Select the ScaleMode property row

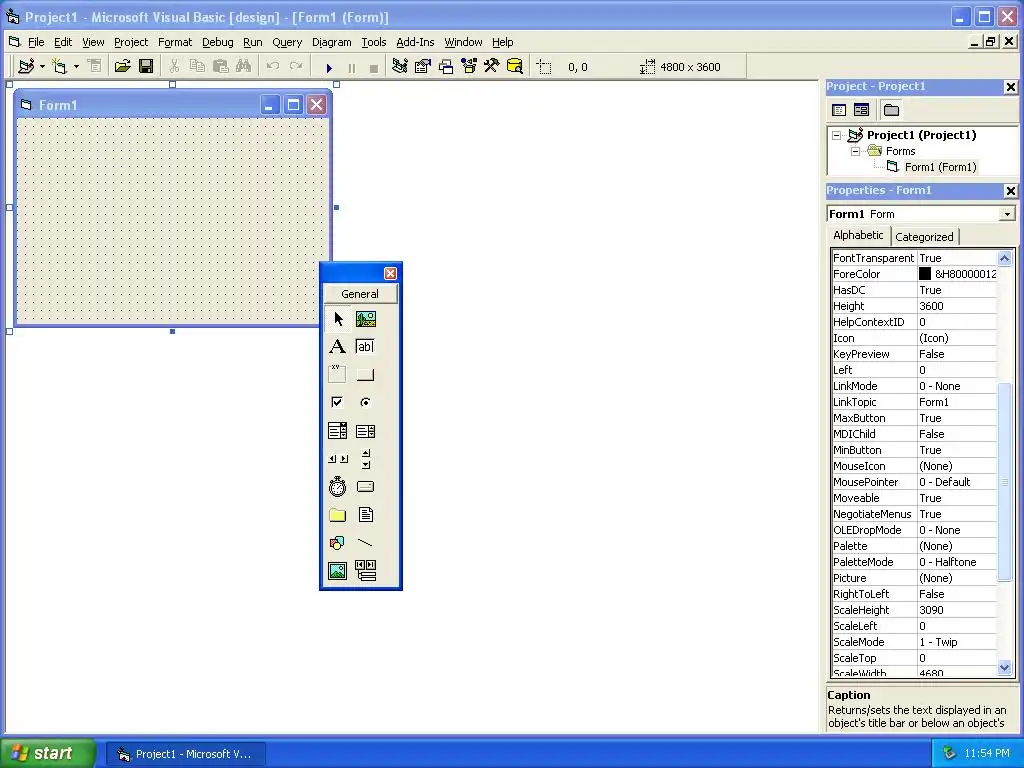pos(914,642)
